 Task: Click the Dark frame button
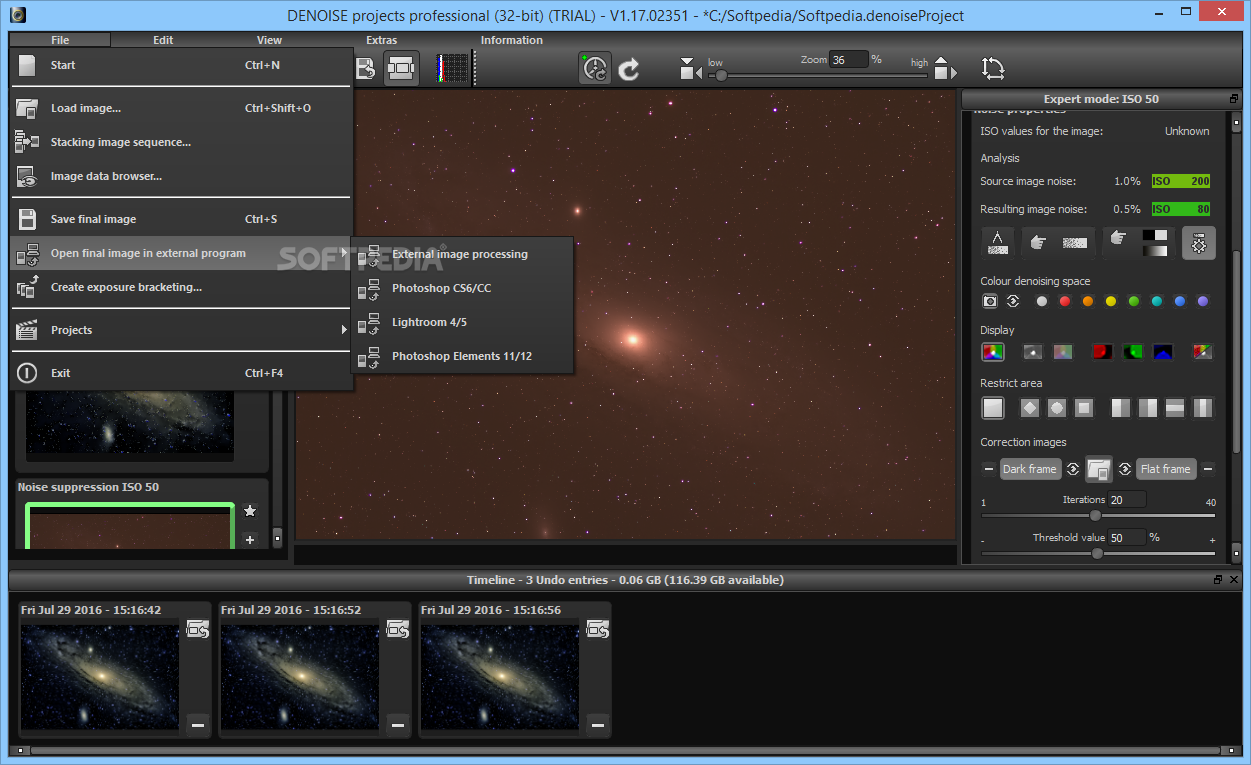point(1029,469)
